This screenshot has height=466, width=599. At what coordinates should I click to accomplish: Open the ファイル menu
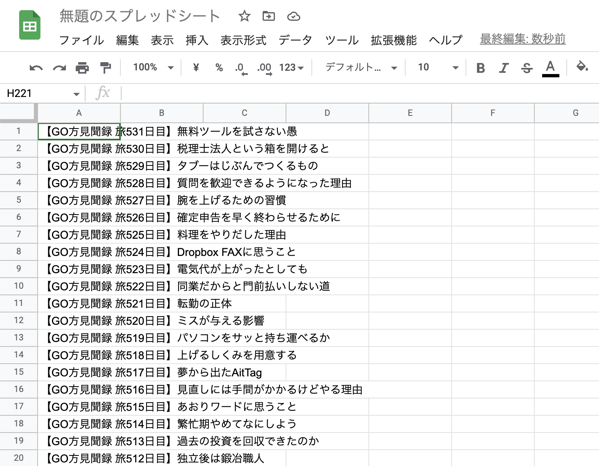81,40
